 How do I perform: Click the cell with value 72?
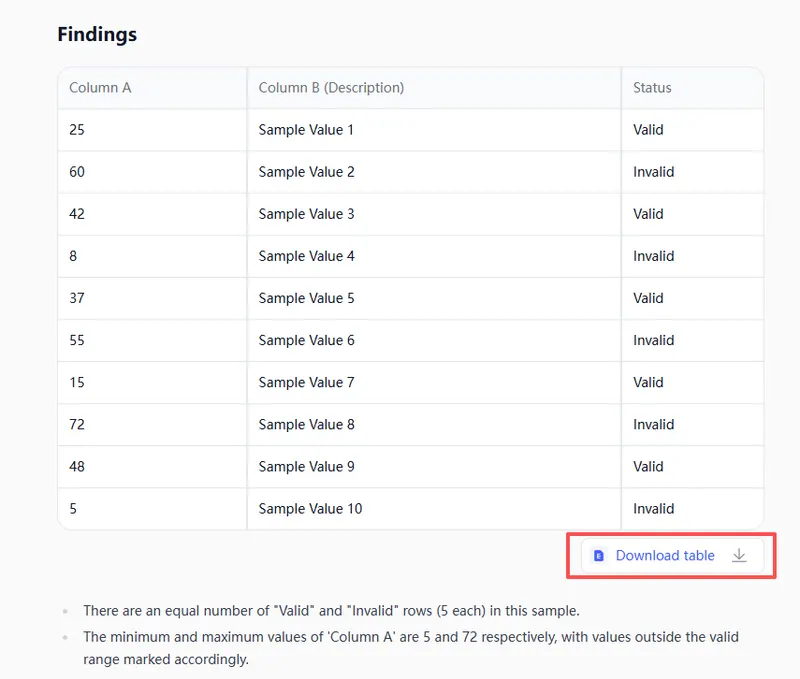click(77, 425)
